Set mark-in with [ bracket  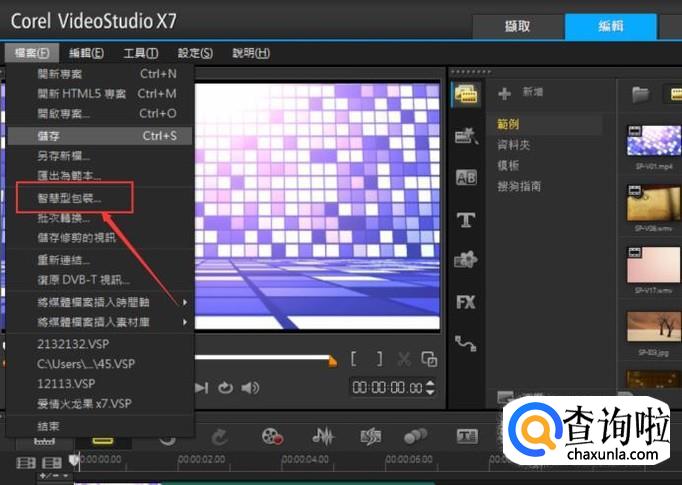(x=354, y=359)
